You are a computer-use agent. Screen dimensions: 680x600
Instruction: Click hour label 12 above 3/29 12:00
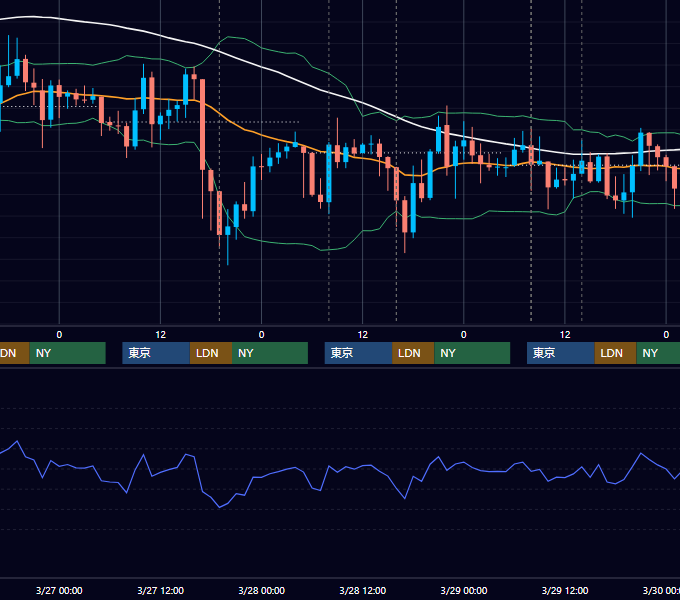pyautogui.click(x=565, y=335)
